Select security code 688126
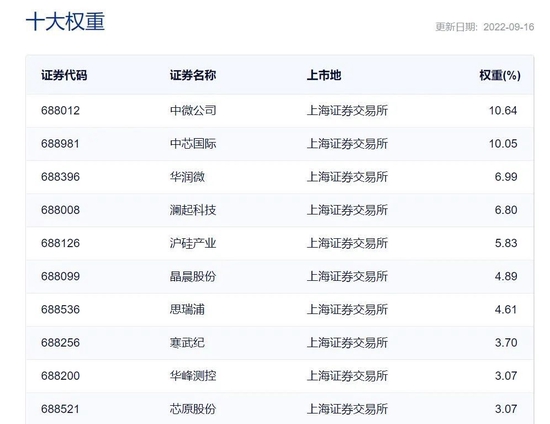Image resolution: width=550 pixels, height=424 pixels. click(60, 243)
